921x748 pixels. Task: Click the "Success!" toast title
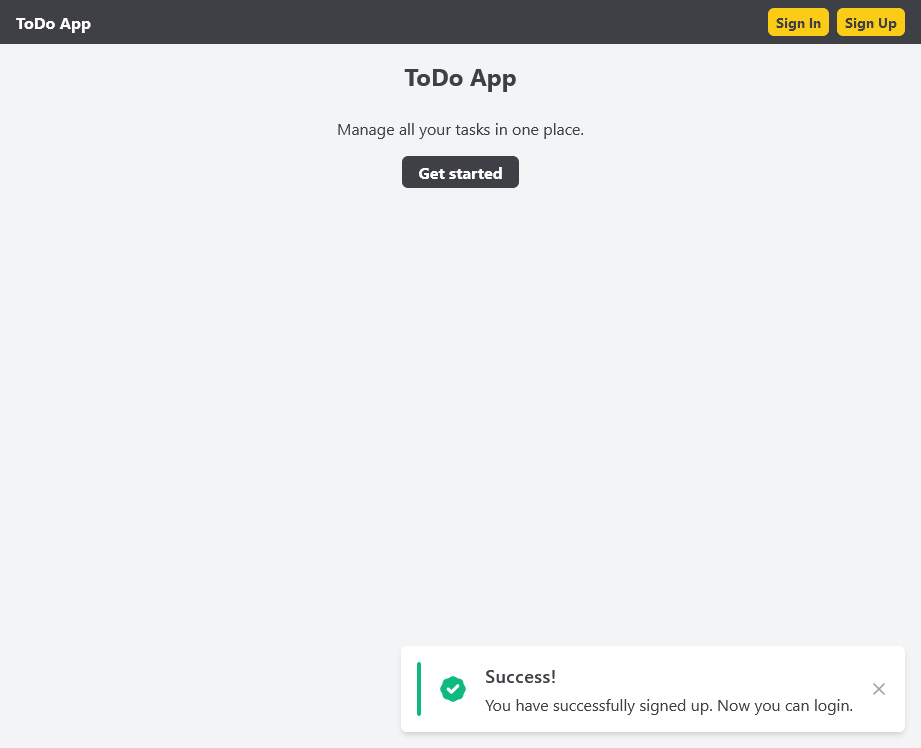520,677
